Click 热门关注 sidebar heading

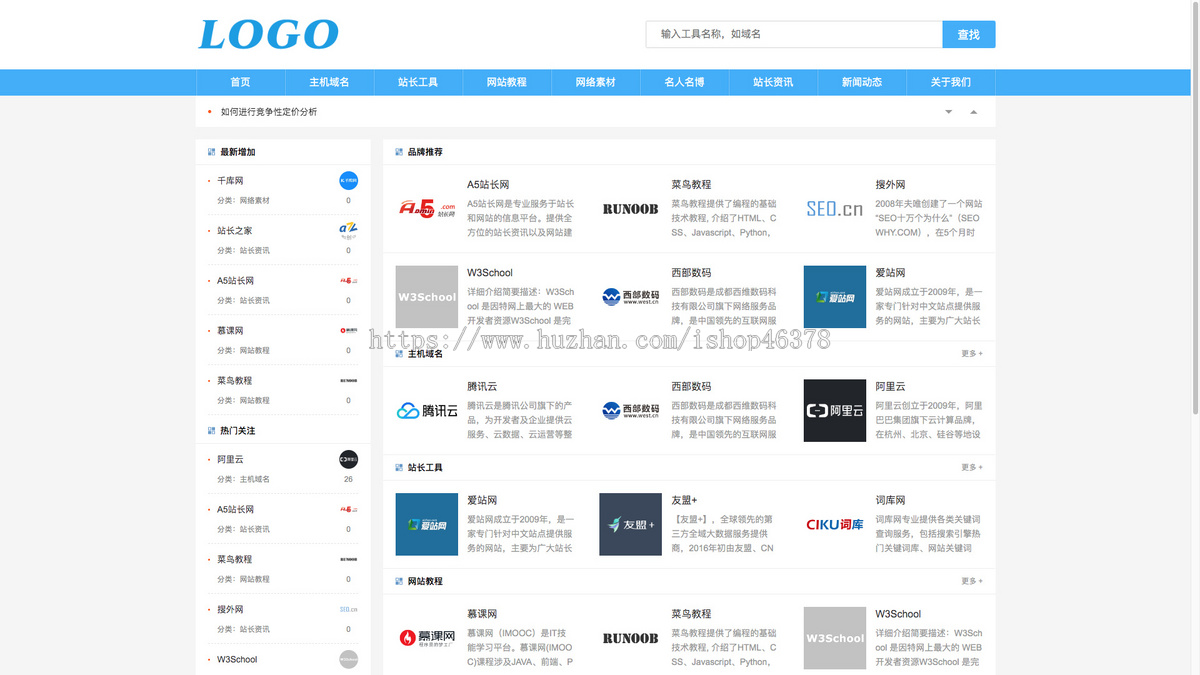237,431
